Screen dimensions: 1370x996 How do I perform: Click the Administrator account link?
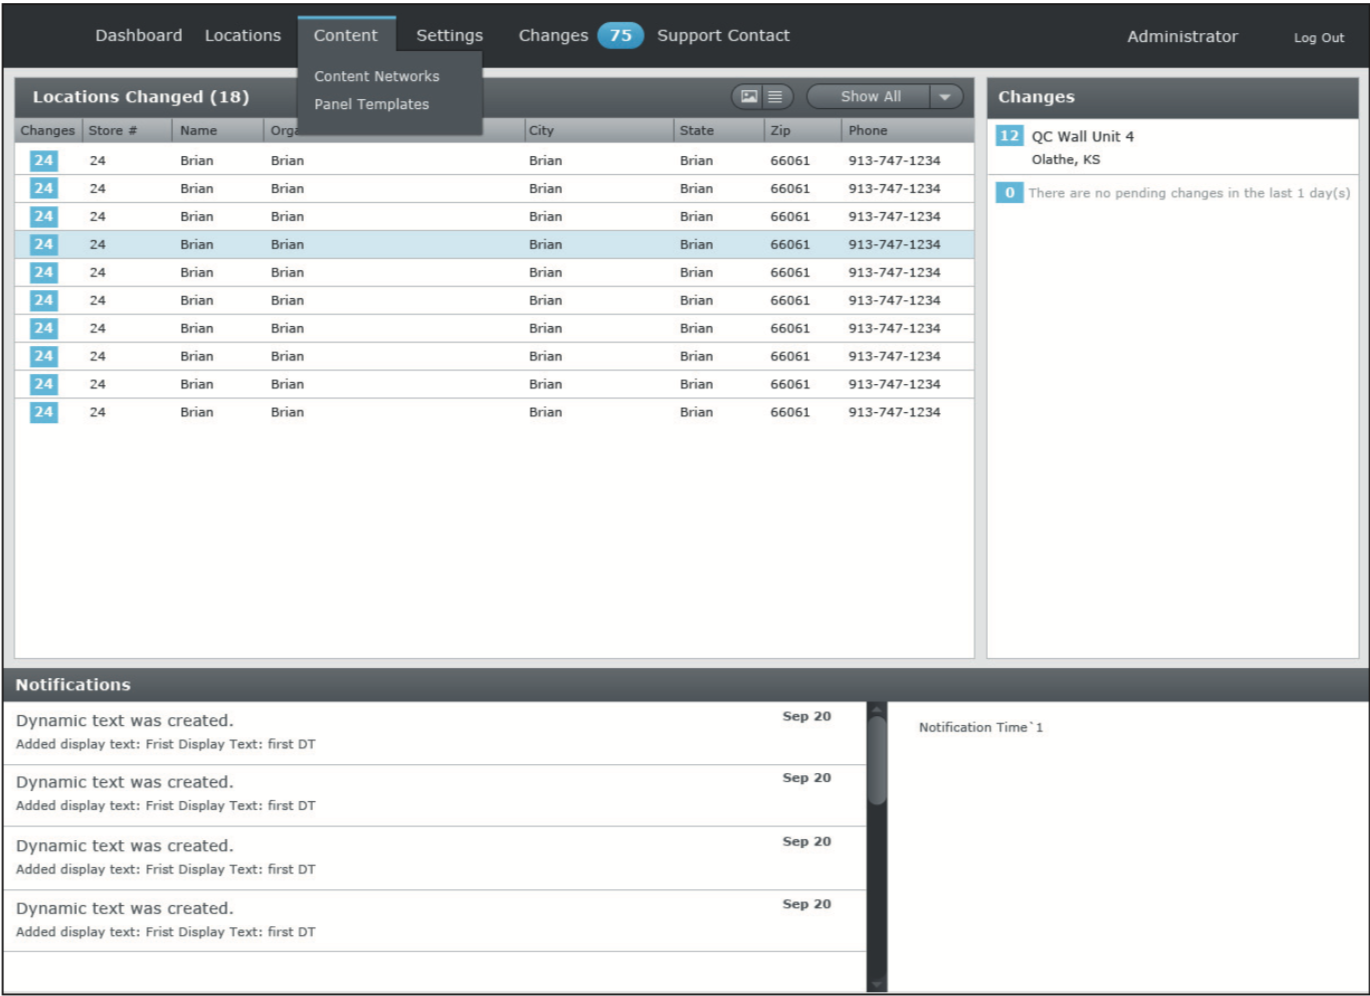click(1182, 36)
